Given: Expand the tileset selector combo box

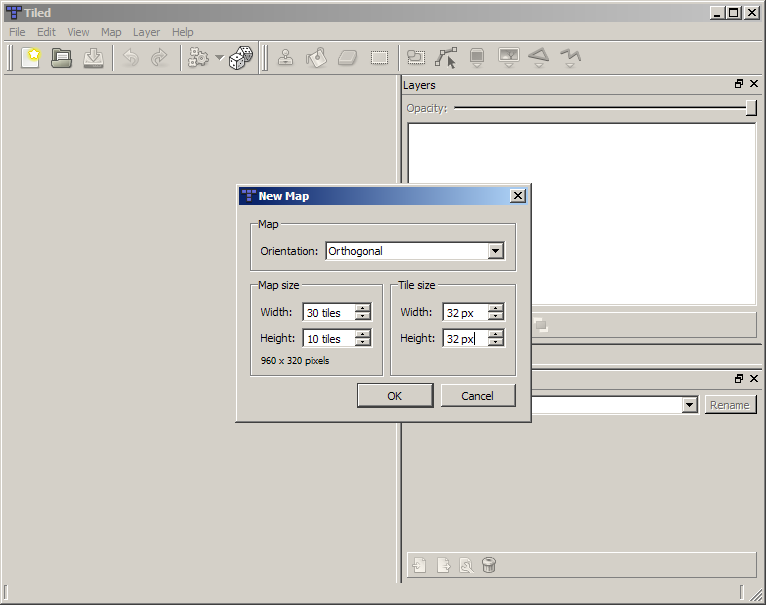Looking at the screenshot, I should 689,405.
